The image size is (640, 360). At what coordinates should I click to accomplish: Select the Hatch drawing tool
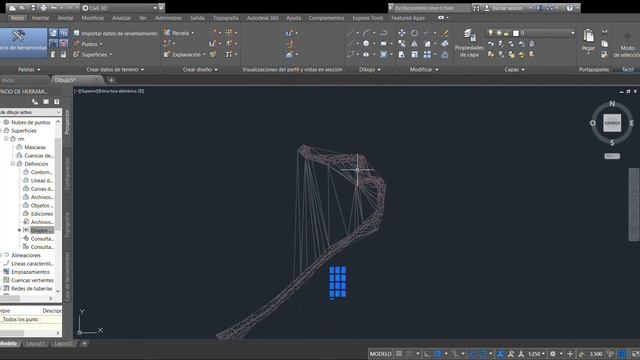pos(384,54)
